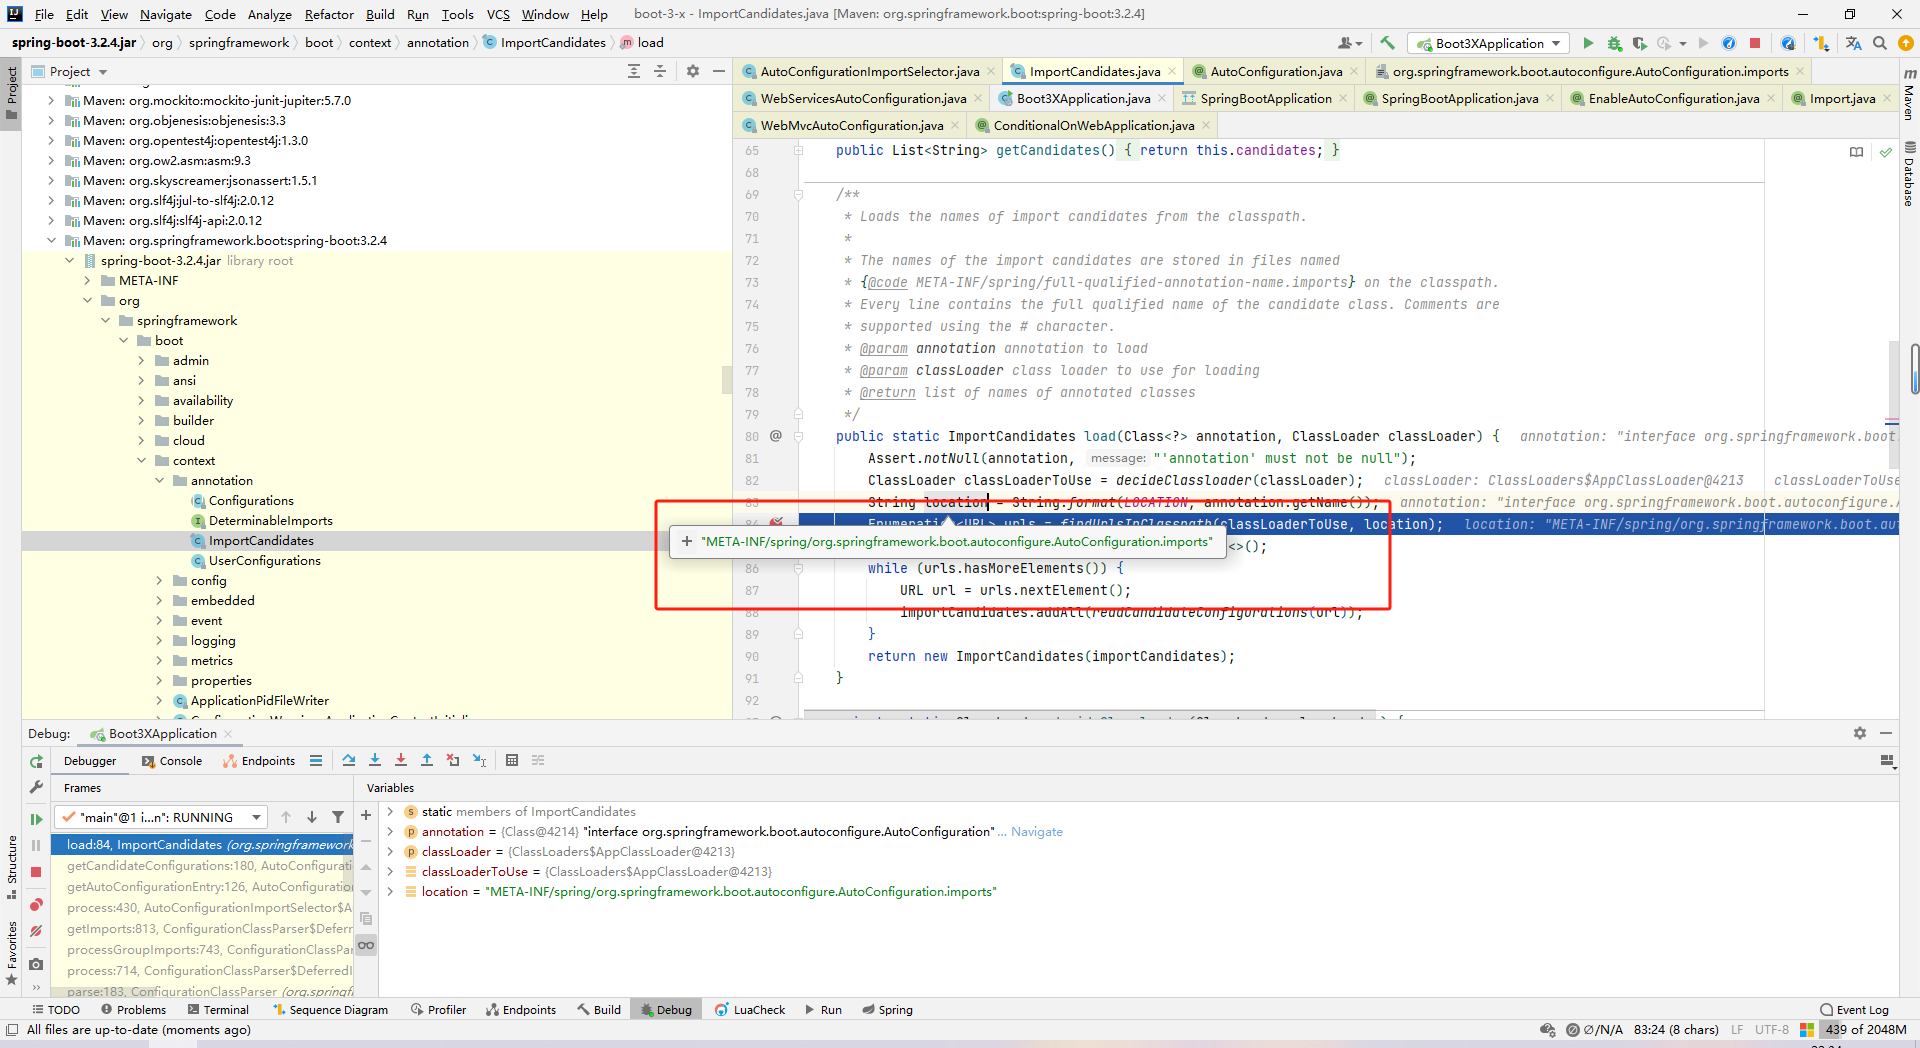Expand Maven org.mockito junit-jupiter library

(51, 101)
